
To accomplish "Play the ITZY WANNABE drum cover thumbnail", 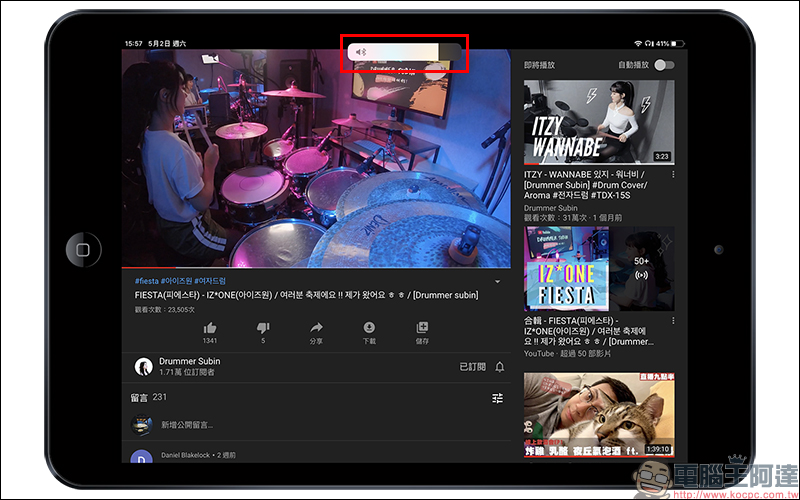I will 598,122.
